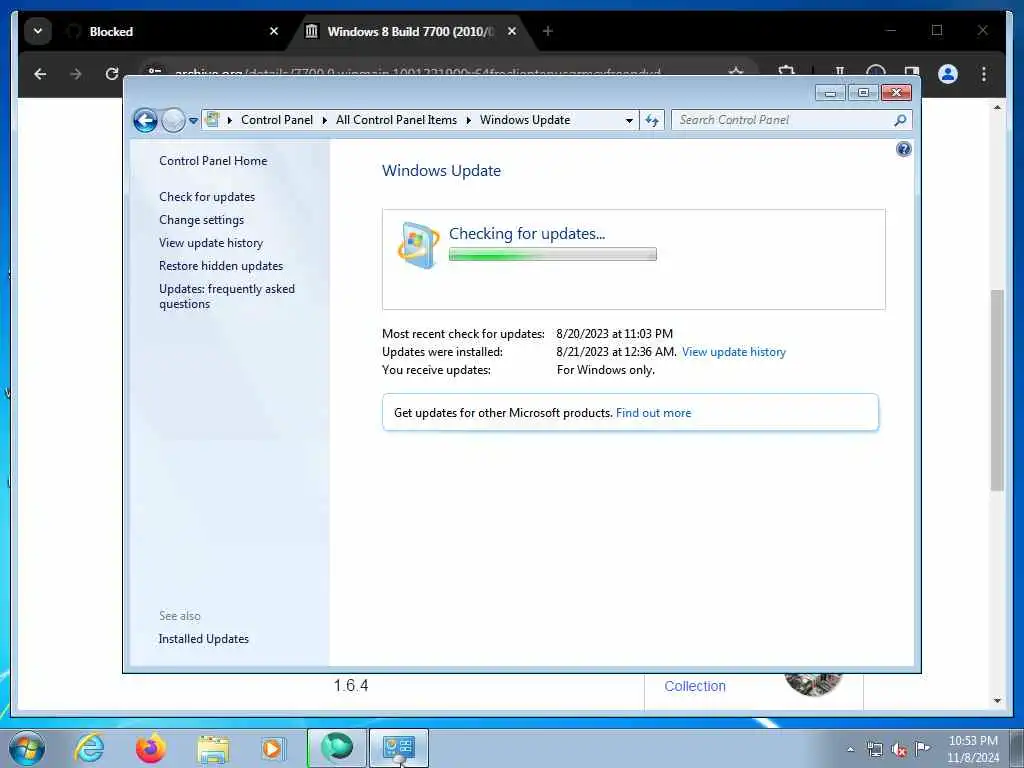
Task: Click Check for updates in sidebar
Action: point(207,197)
